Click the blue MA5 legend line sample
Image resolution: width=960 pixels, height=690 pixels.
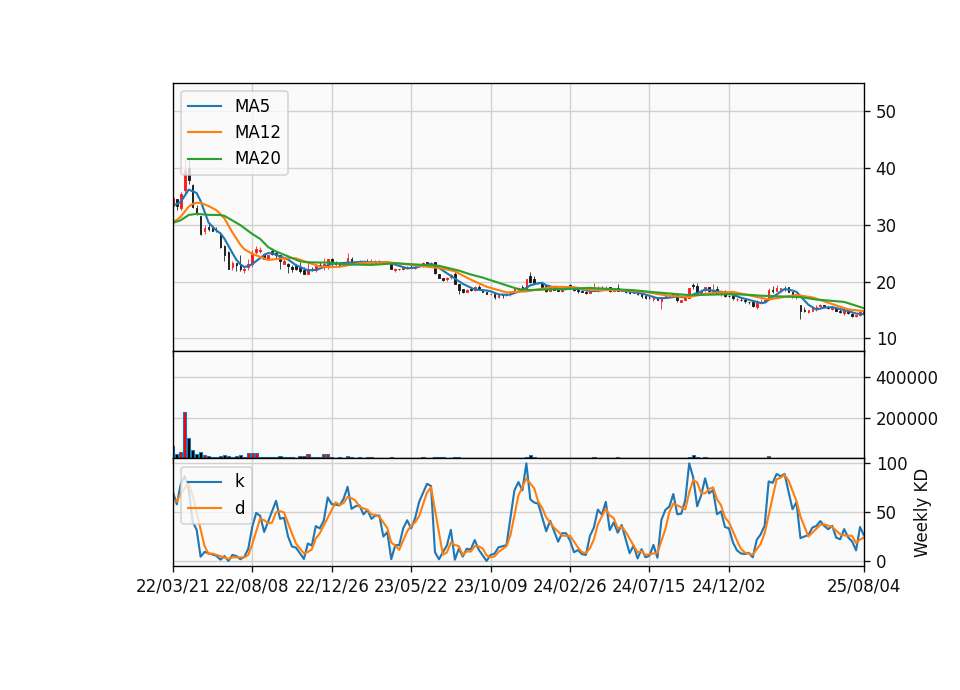[x=204, y=107]
